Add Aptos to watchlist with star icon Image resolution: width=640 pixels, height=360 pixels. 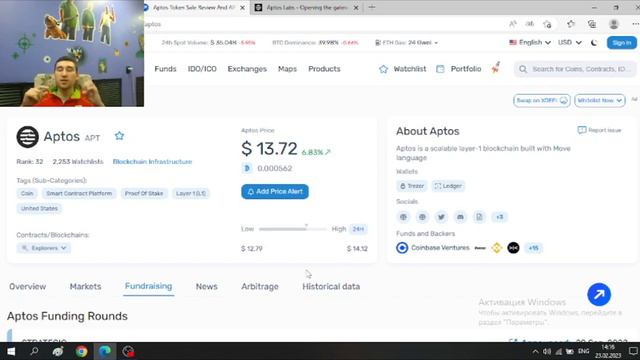pyautogui.click(x=119, y=136)
